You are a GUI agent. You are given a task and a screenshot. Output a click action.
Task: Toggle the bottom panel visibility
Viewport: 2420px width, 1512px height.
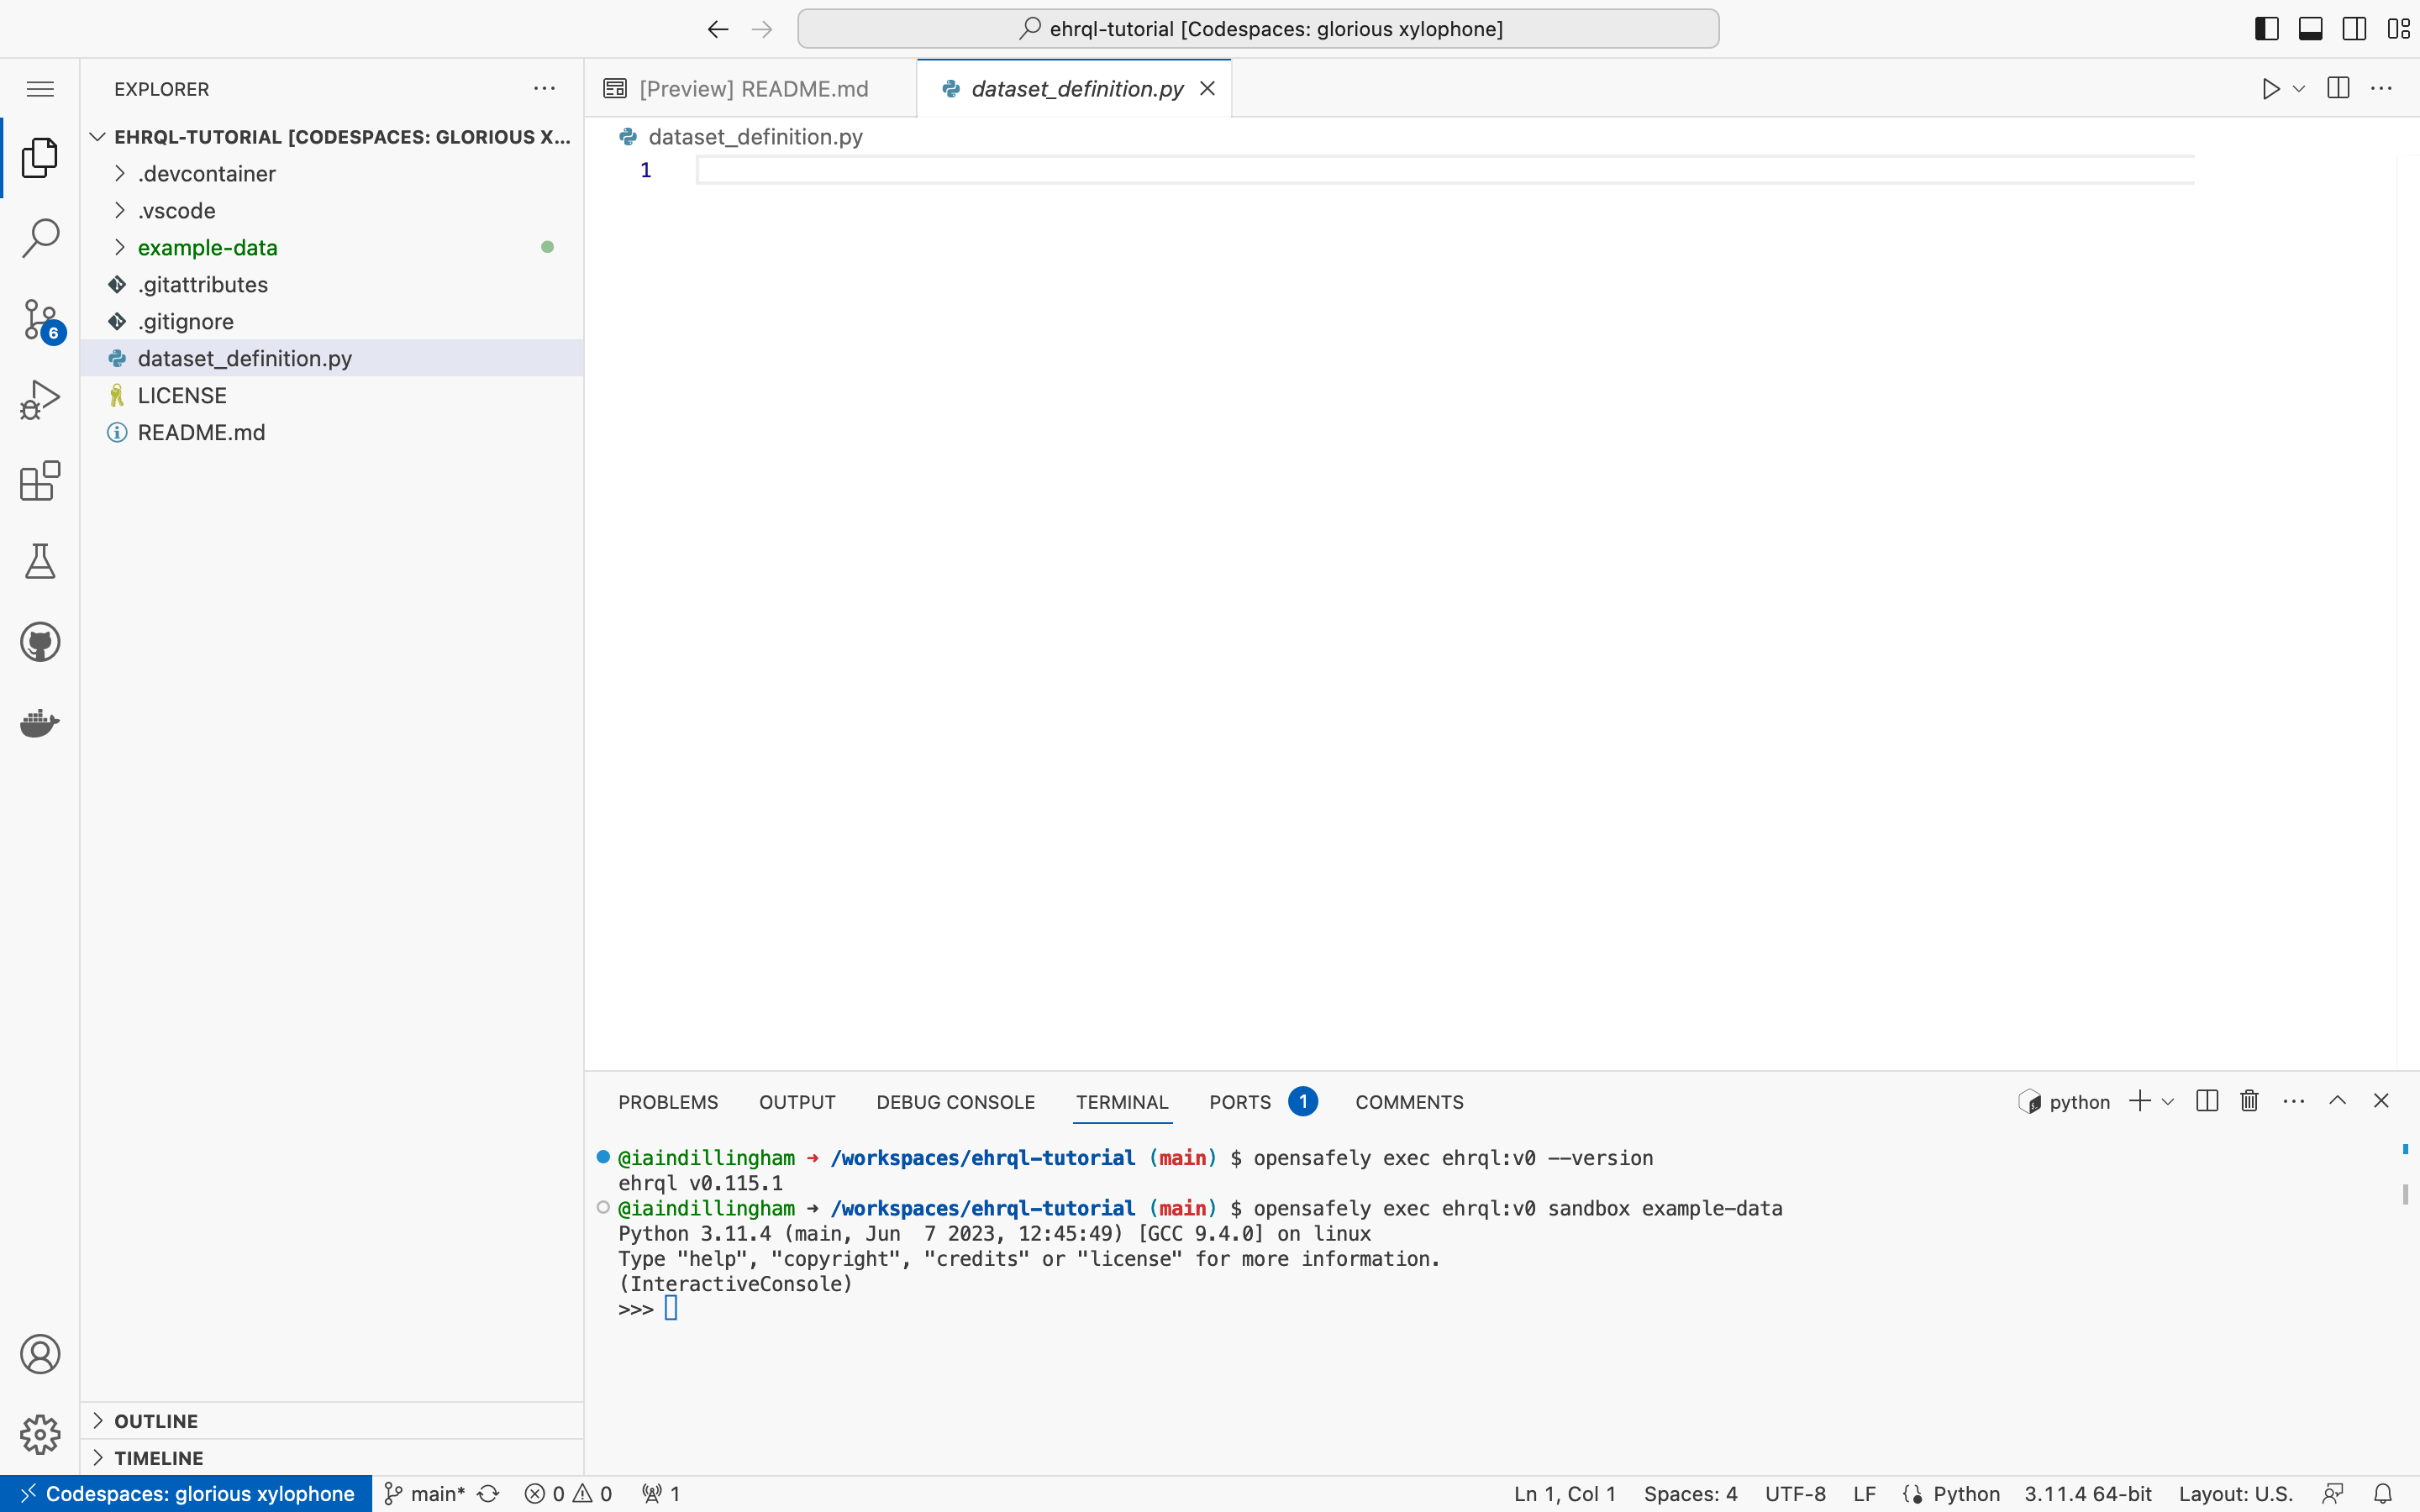[x=2311, y=29]
